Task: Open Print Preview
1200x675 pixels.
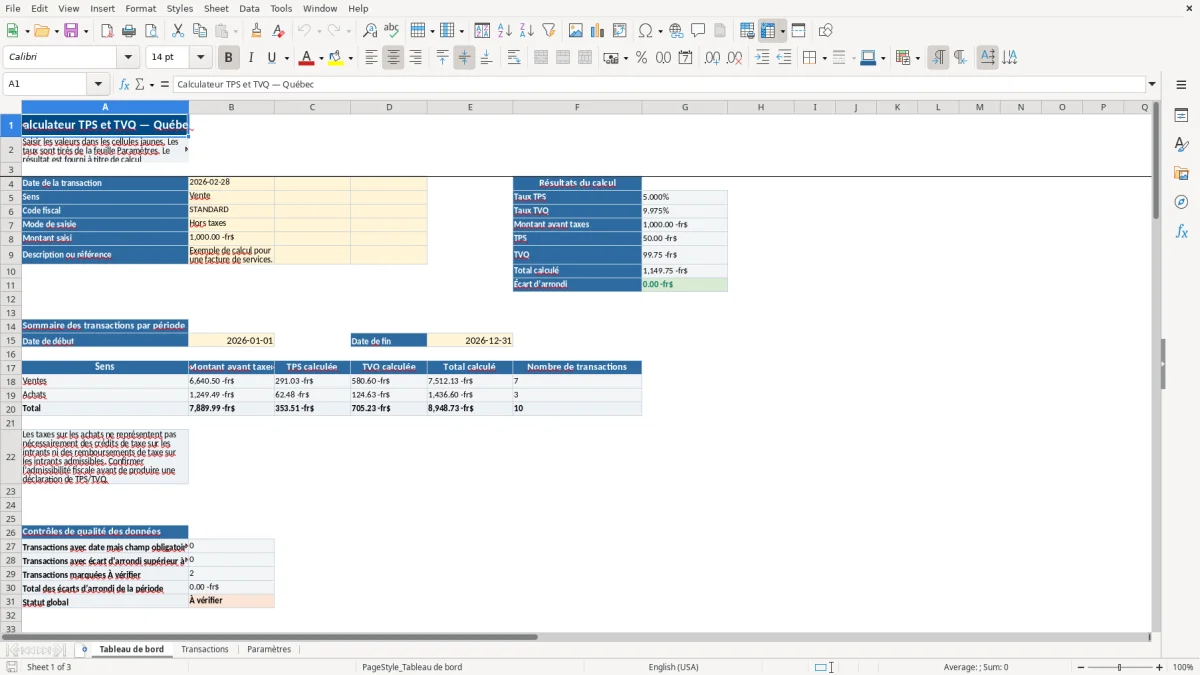Action: tap(151, 31)
